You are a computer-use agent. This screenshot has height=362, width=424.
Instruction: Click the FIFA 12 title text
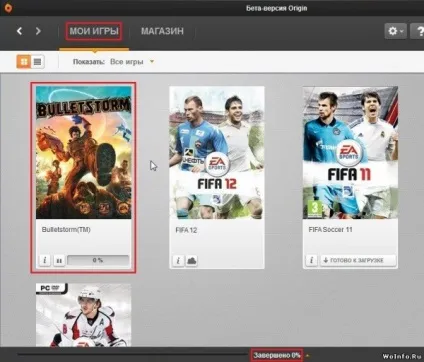point(186,230)
